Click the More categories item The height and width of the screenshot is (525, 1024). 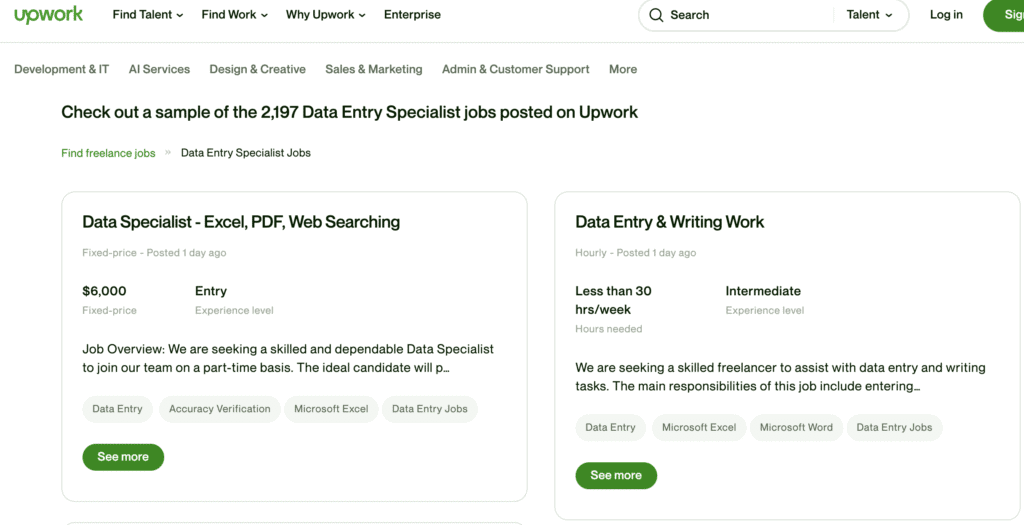tap(623, 69)
